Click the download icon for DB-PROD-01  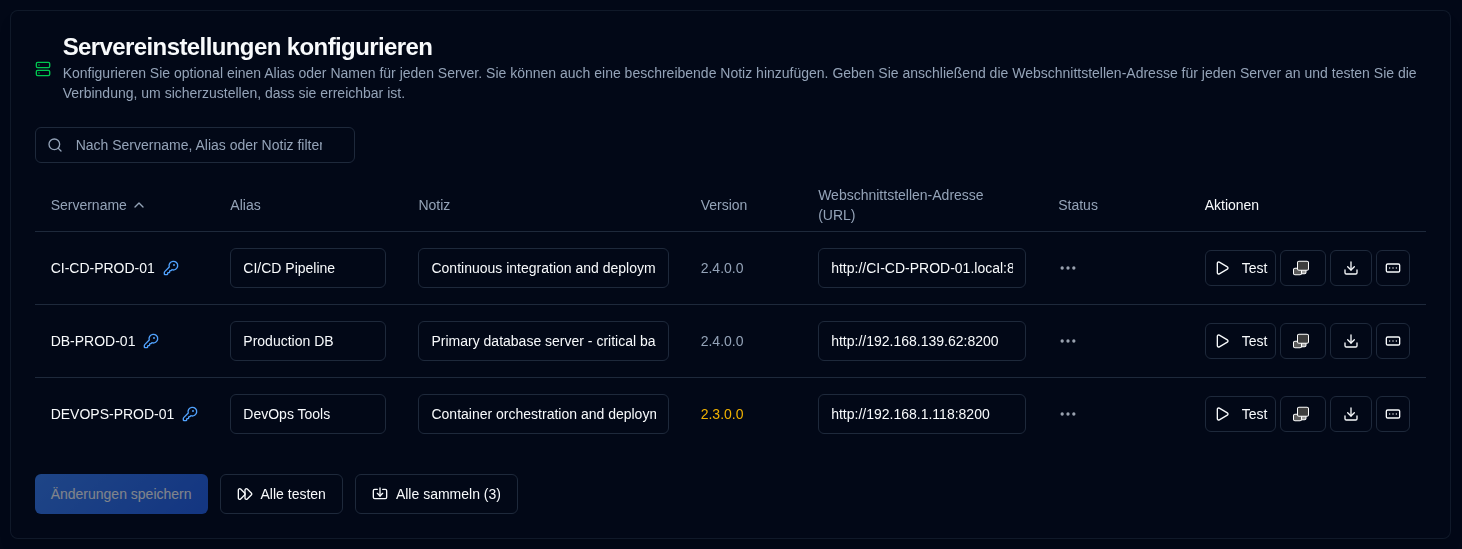1350,341
